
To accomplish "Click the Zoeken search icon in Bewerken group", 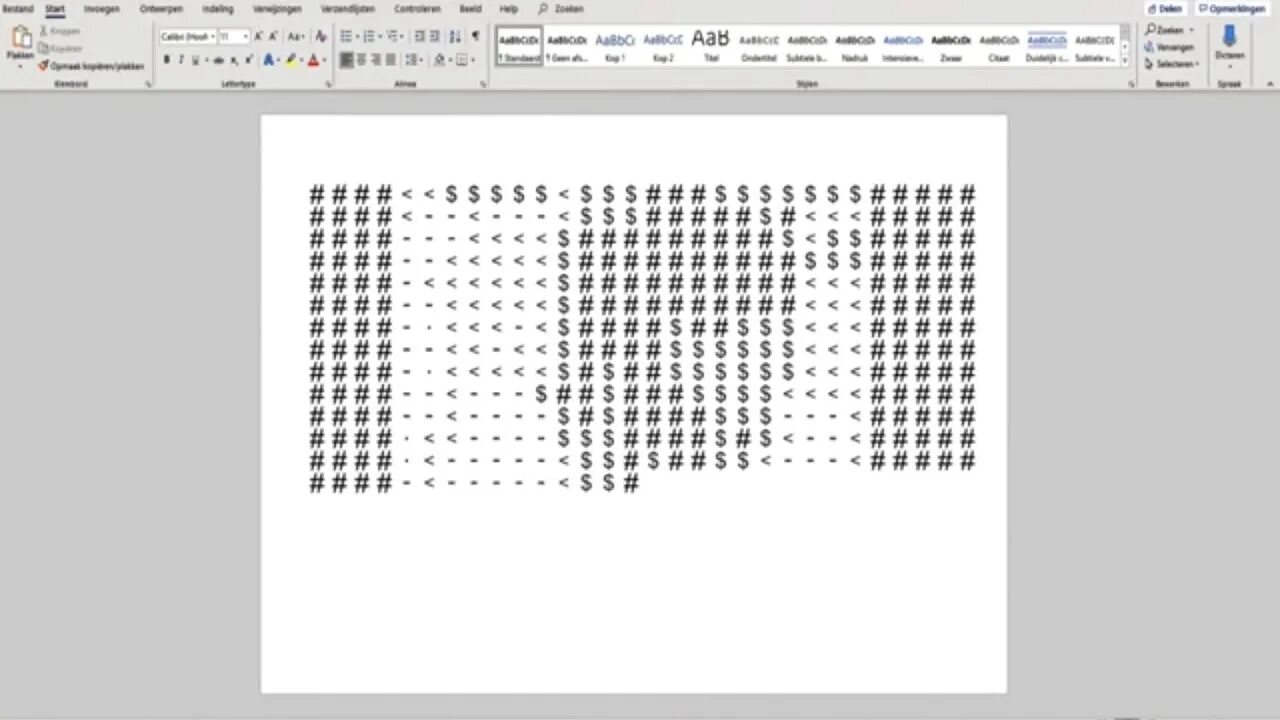I will (x=1151, y=31).
